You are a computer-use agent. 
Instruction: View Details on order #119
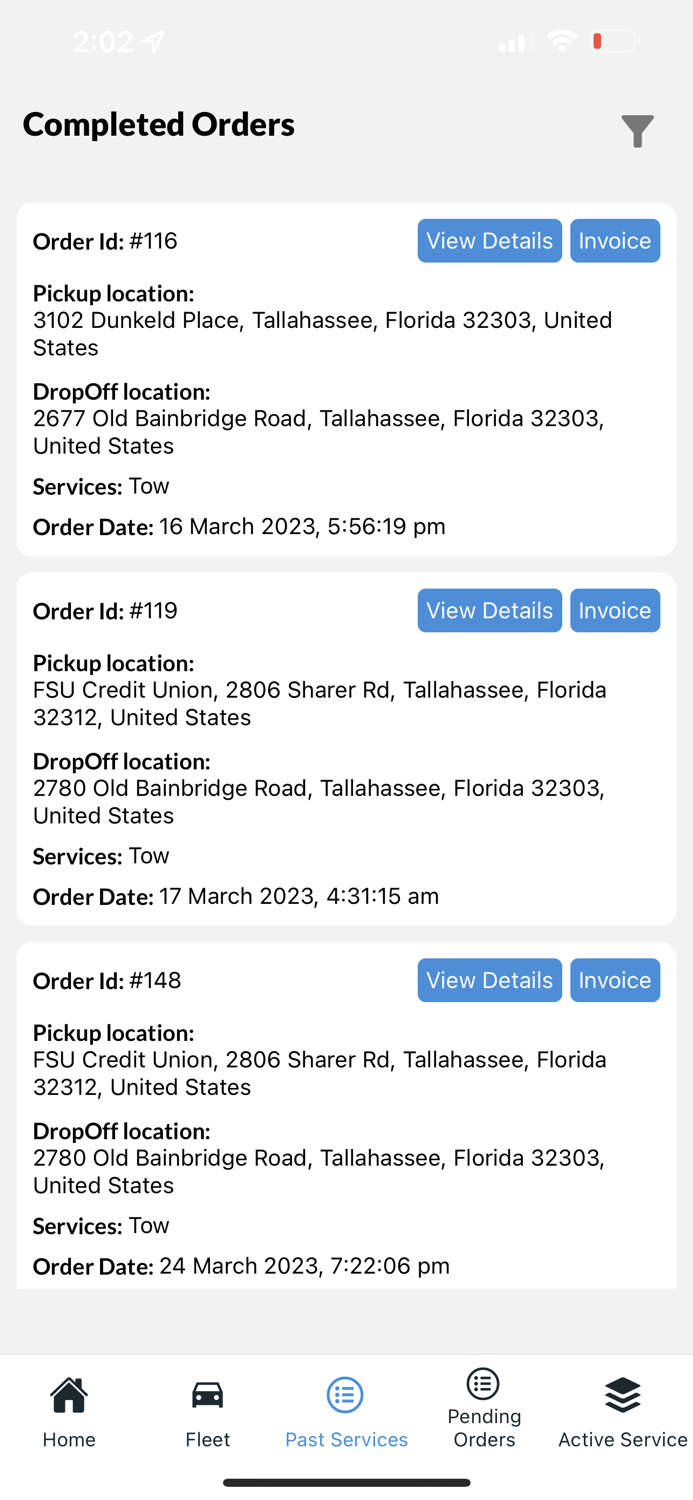click(489, 610)
